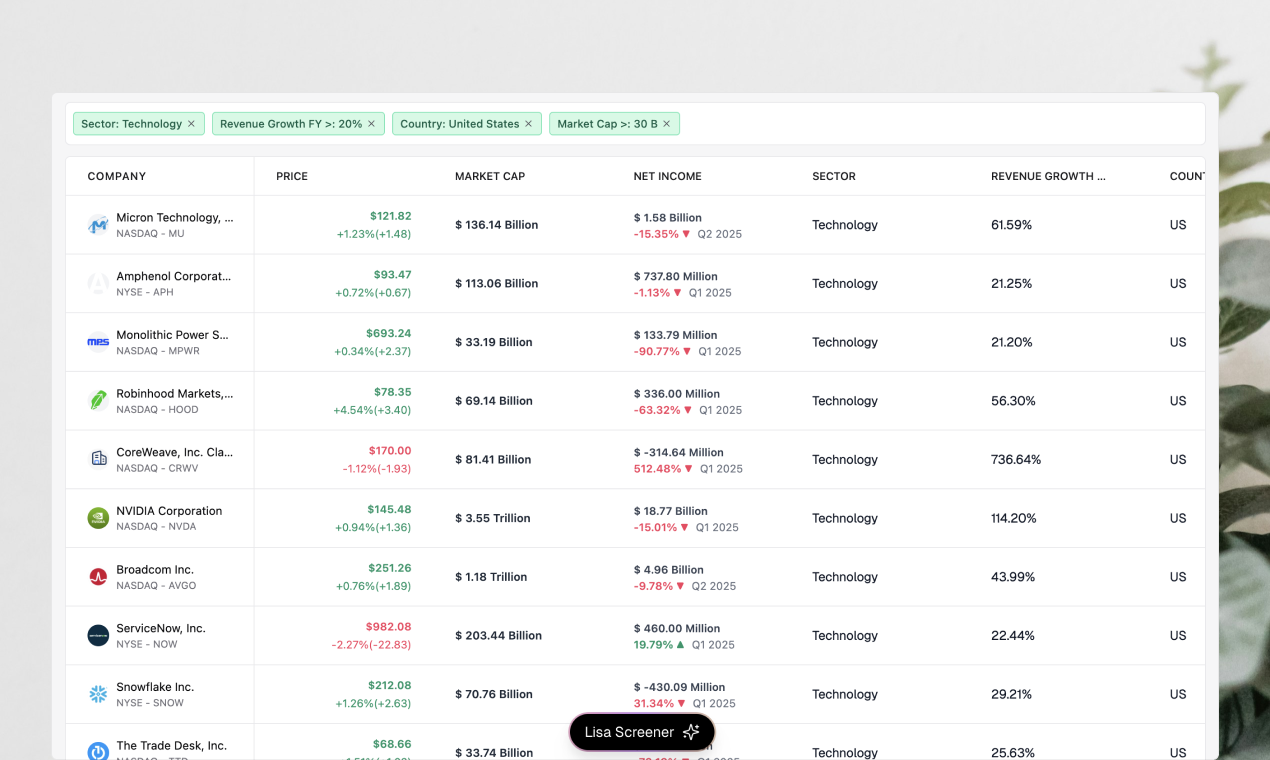1270x760 pixels.
Task: Click Snowflake's market cap $ 70.76 Billion
Action: tap(494, 694)
